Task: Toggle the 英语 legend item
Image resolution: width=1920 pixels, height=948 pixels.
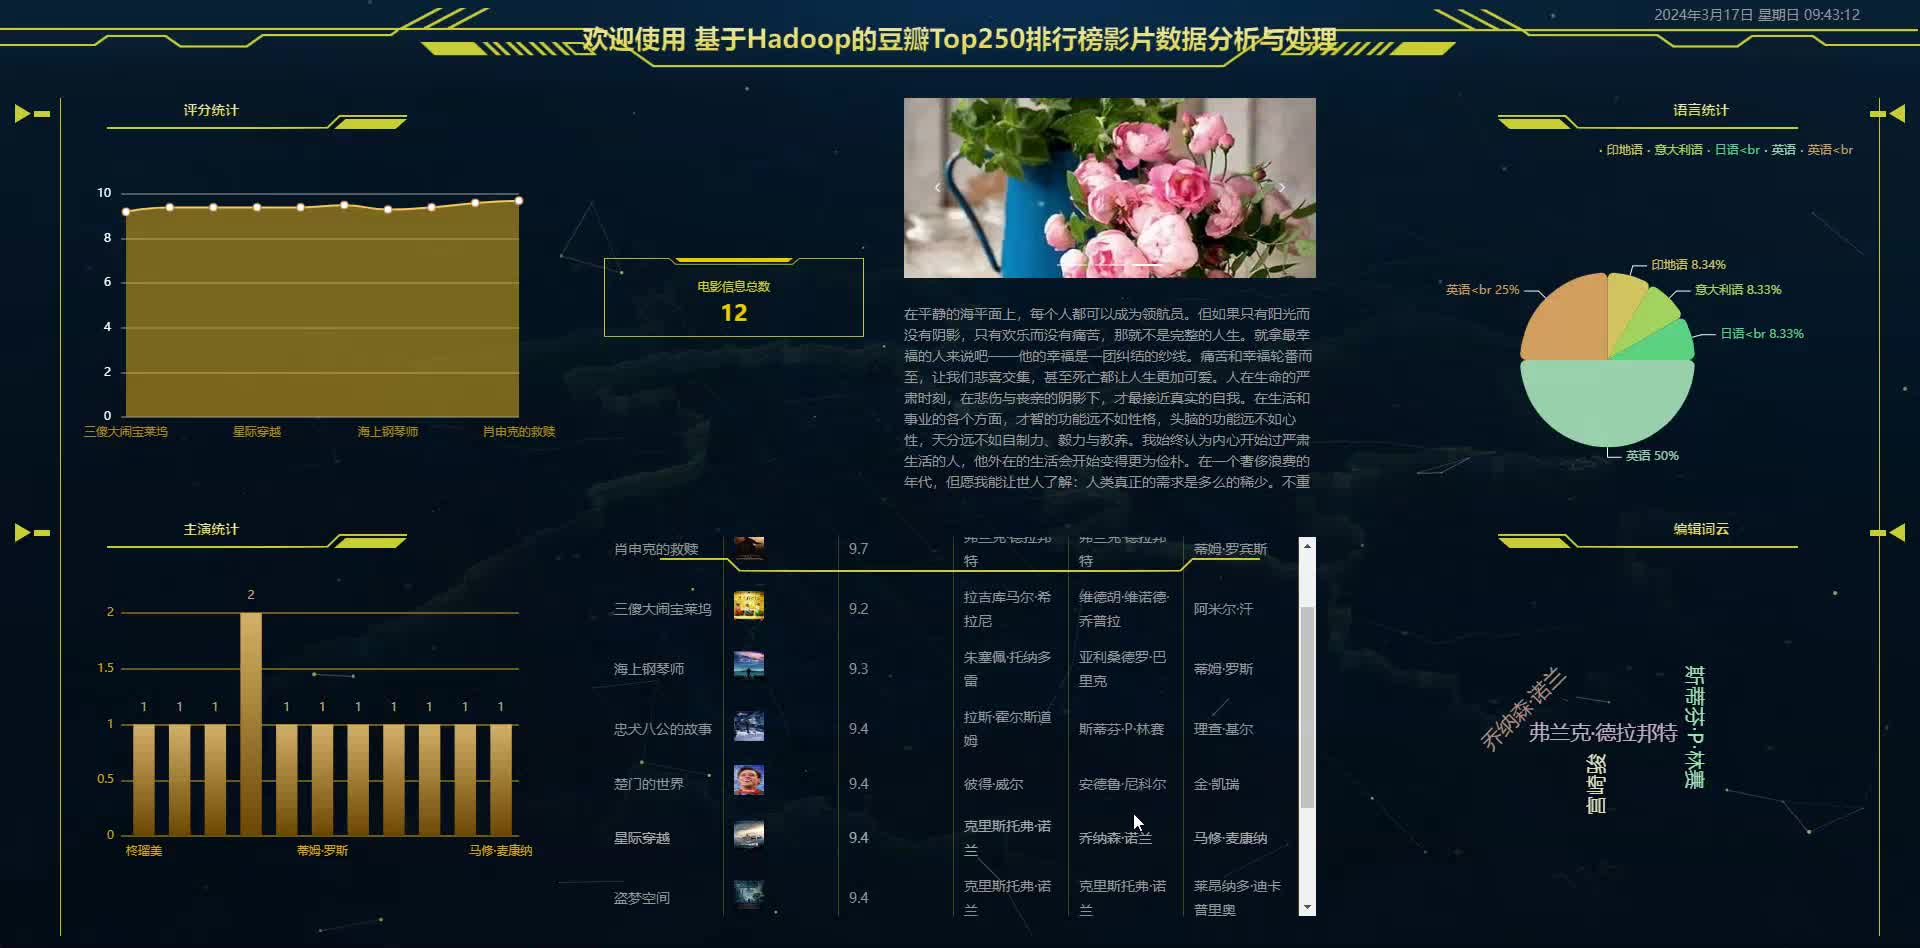Action: pos(1779,150)
